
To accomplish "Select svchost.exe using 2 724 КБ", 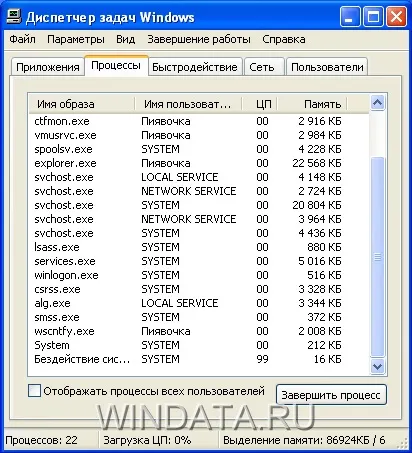I will click(199, 191).
